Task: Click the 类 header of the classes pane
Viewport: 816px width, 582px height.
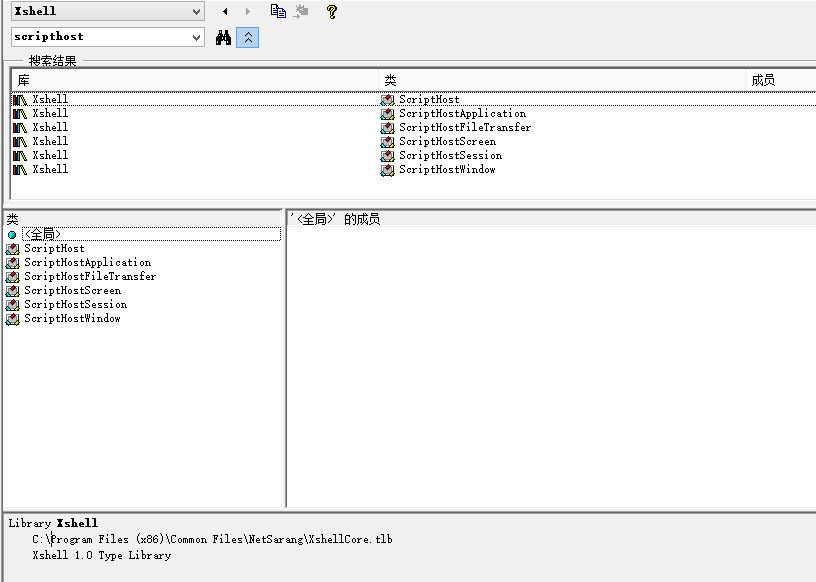Action: coord(143,219)
